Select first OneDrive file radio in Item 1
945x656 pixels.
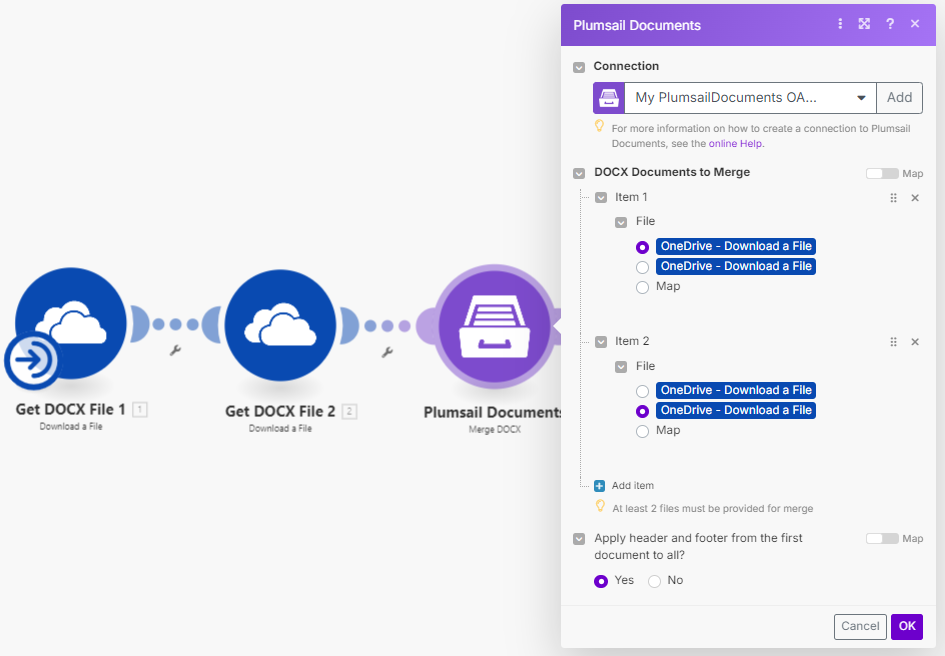click(x=642, y=247)
